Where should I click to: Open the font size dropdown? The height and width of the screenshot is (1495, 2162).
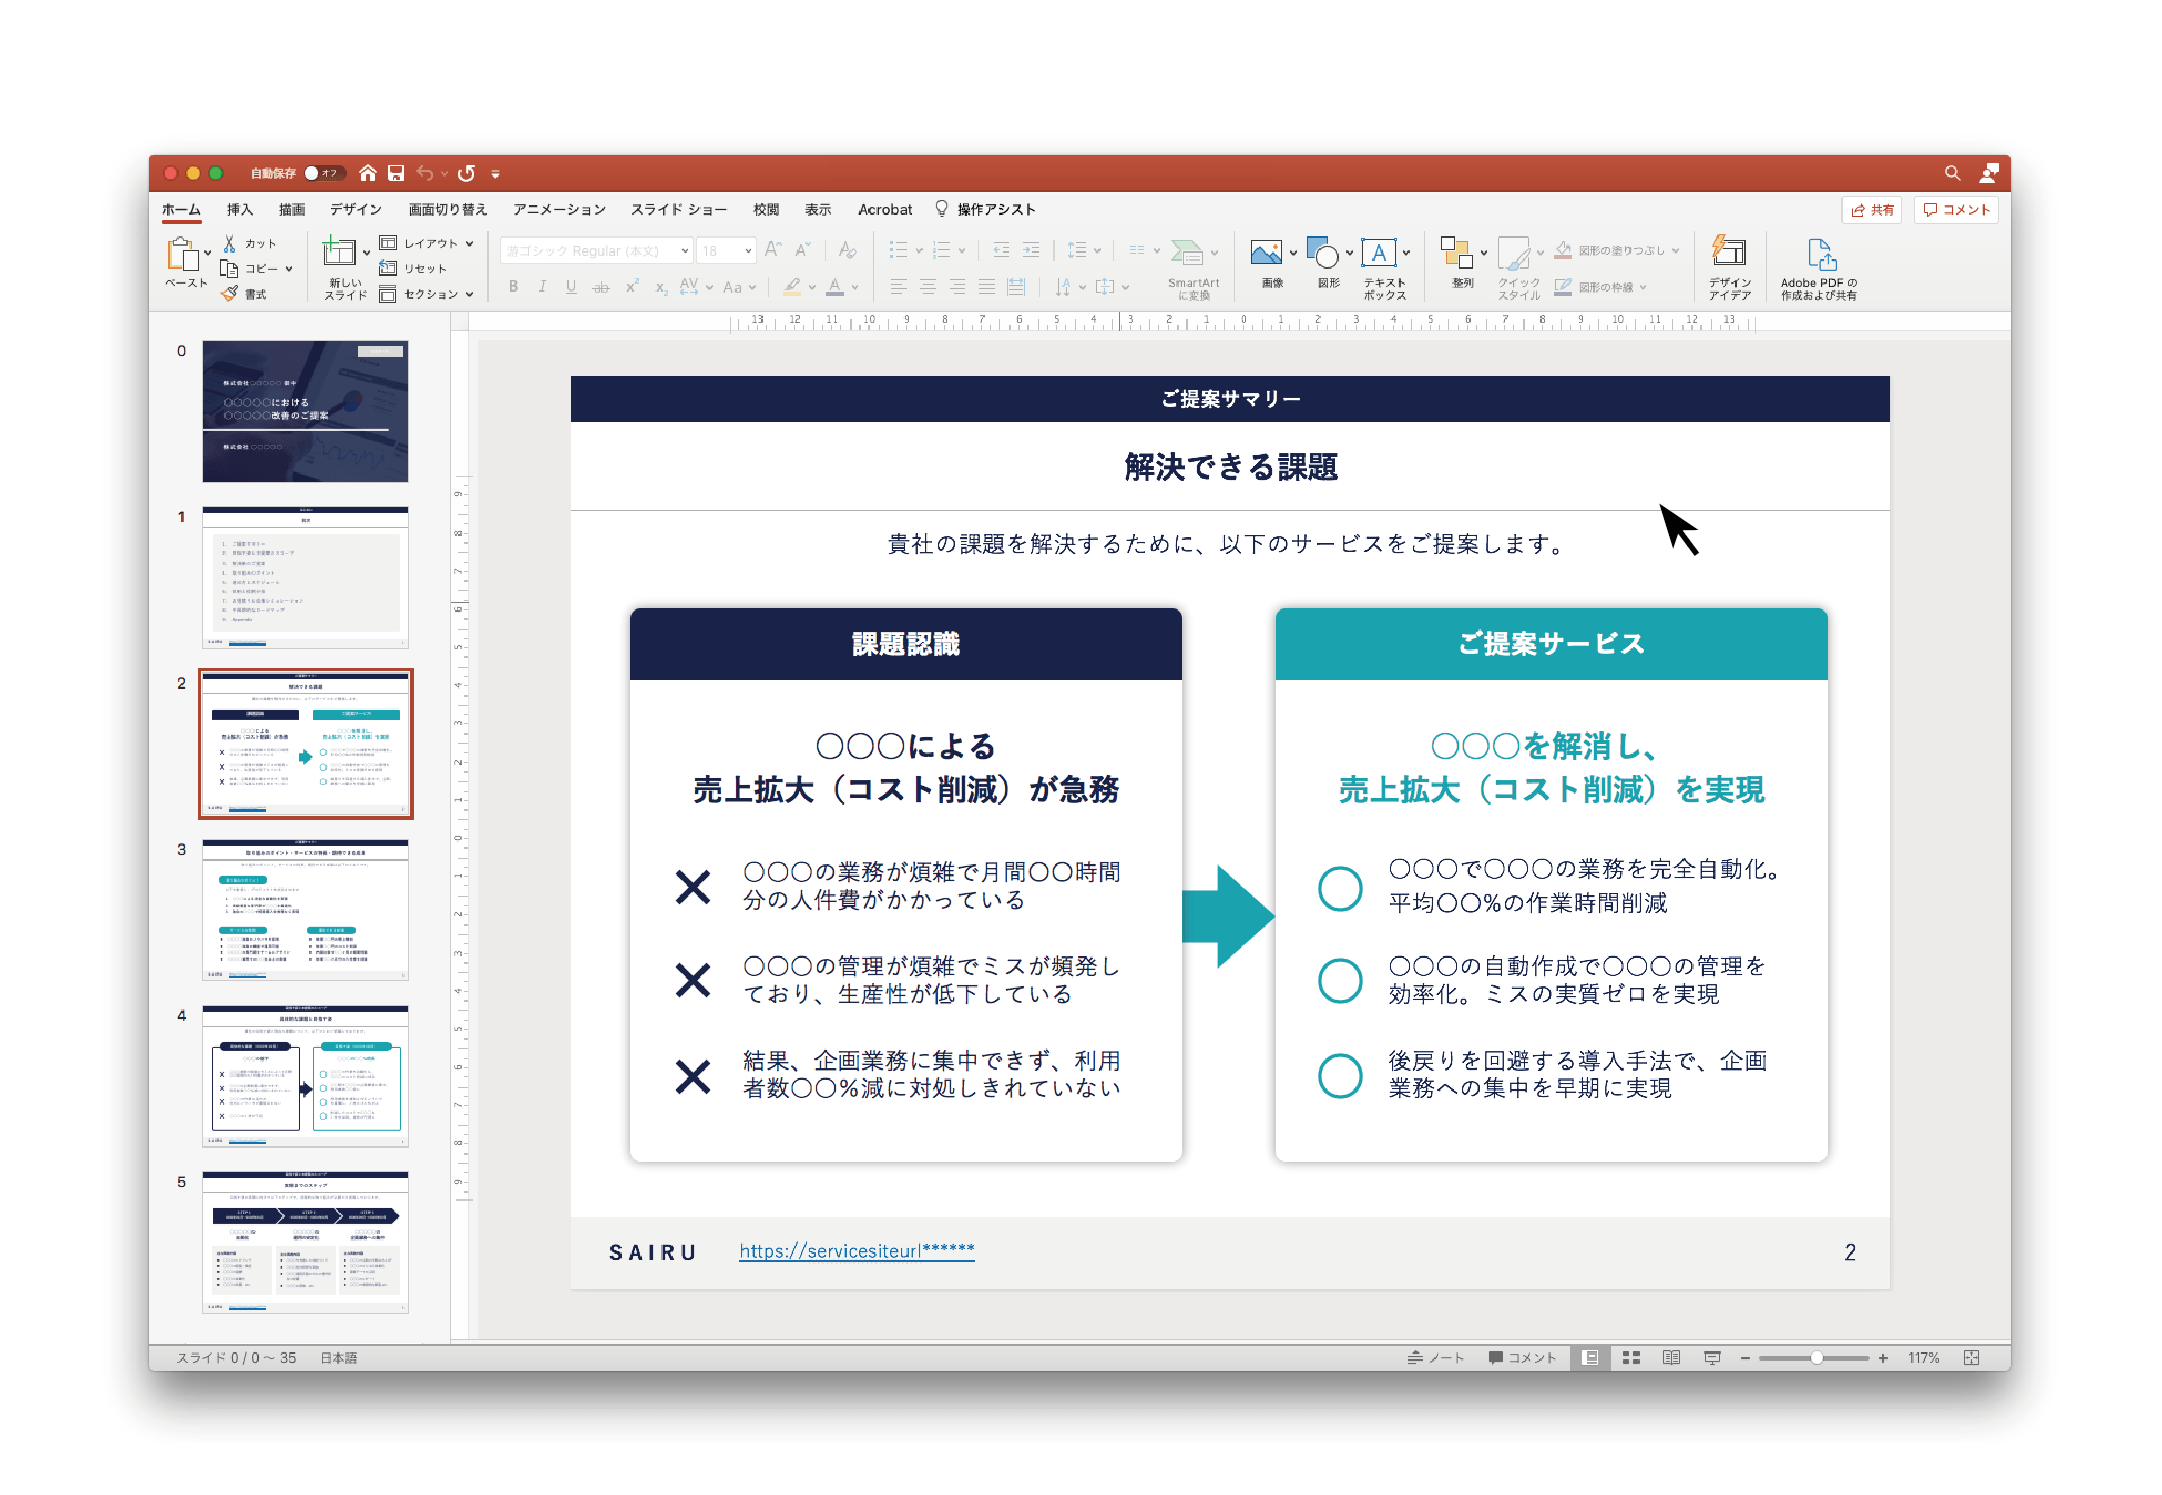pyautogui.click(x=746, y=250)
